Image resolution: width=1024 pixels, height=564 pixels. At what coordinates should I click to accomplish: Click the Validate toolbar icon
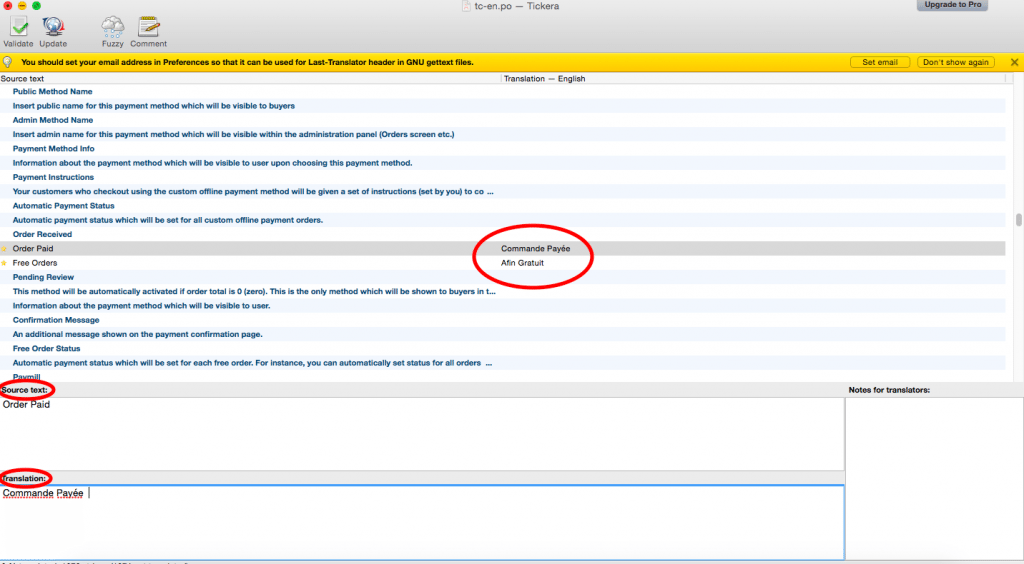[19, 27]
